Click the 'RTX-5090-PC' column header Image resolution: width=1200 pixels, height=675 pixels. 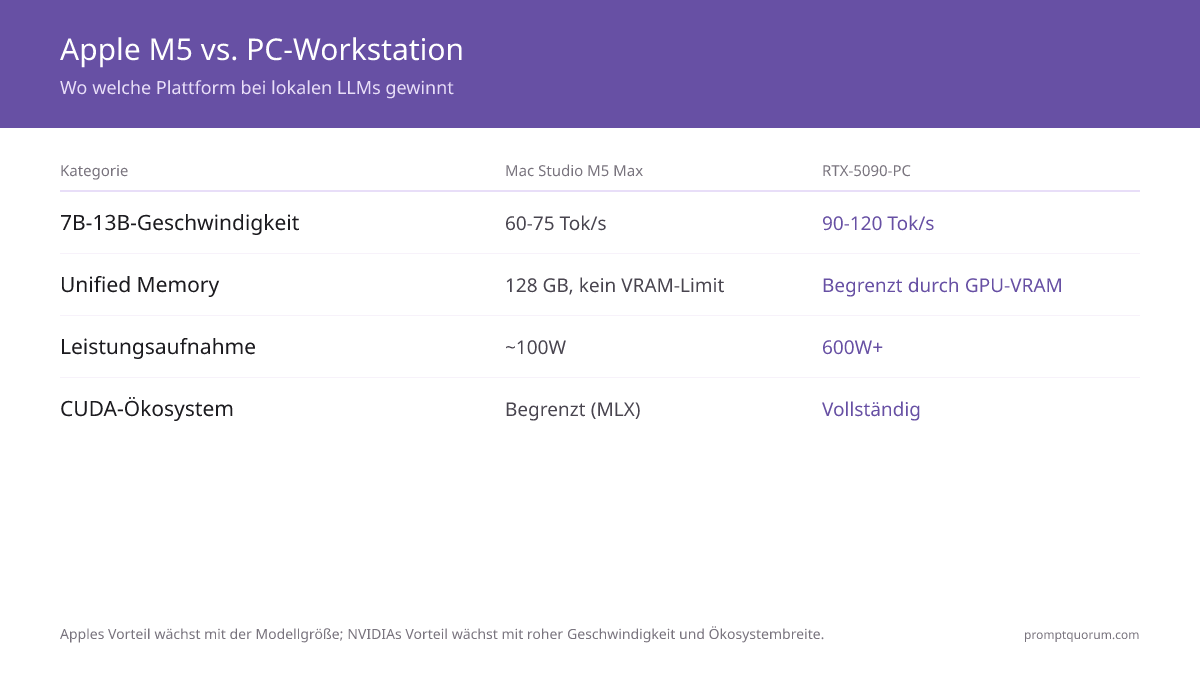click(866, 171)
